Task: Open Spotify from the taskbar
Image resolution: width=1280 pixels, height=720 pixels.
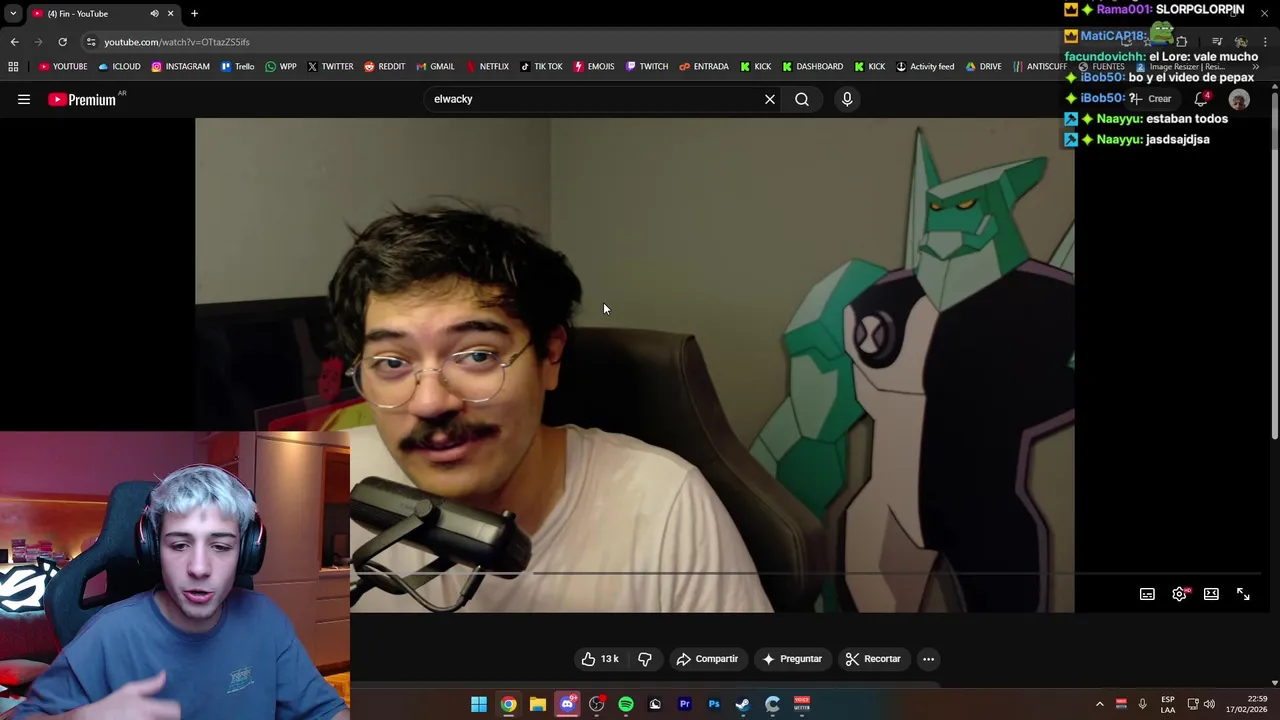Action: click(626, 705)
